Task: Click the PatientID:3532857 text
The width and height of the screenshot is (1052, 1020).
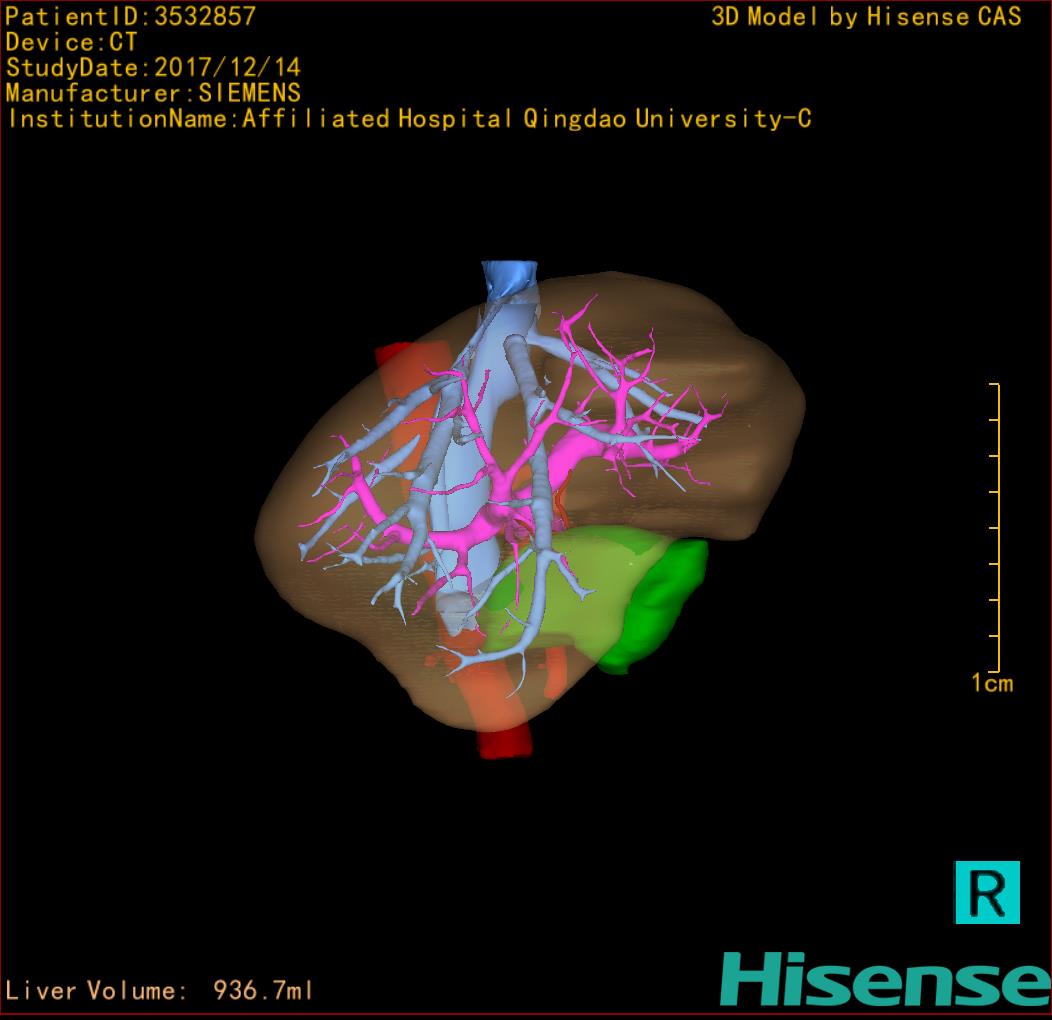Action: pyautogui.click(x=131, y=17)
